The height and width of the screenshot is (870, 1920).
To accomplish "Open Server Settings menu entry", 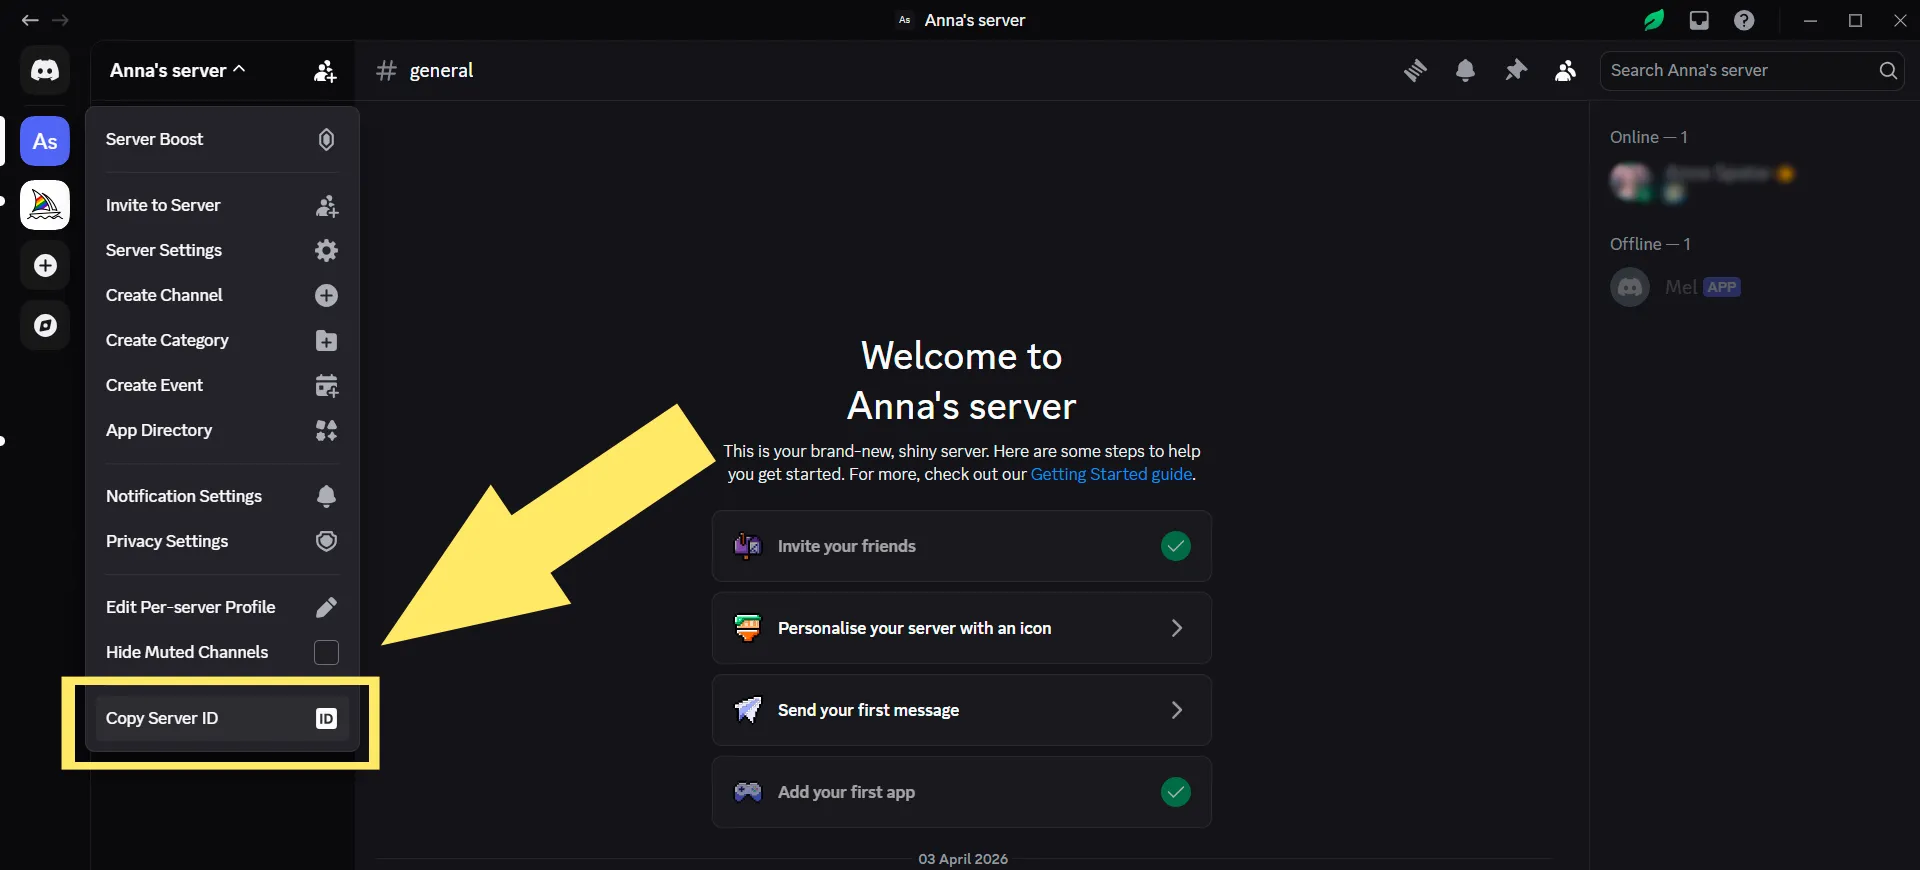I will click(x=222, y=250).
